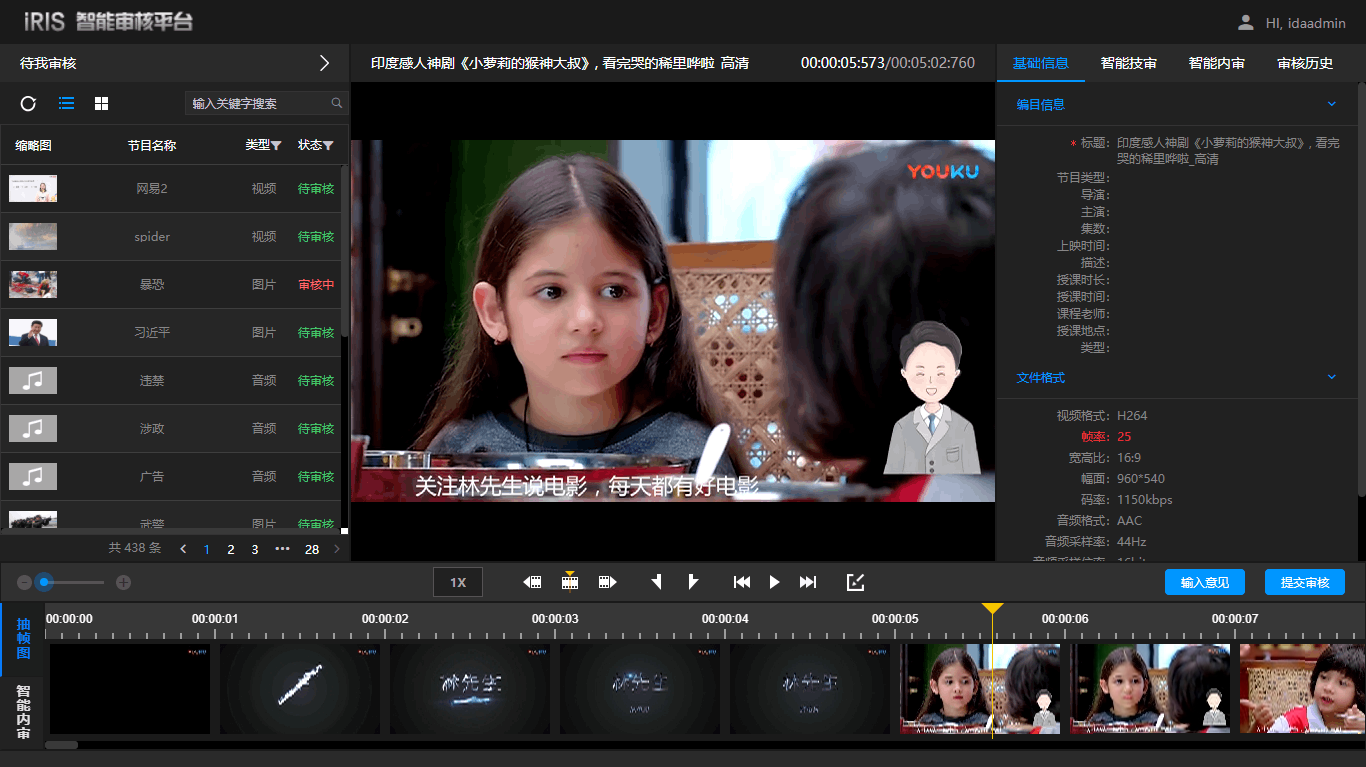Click the keyword search input field

(x=260, y=103)
